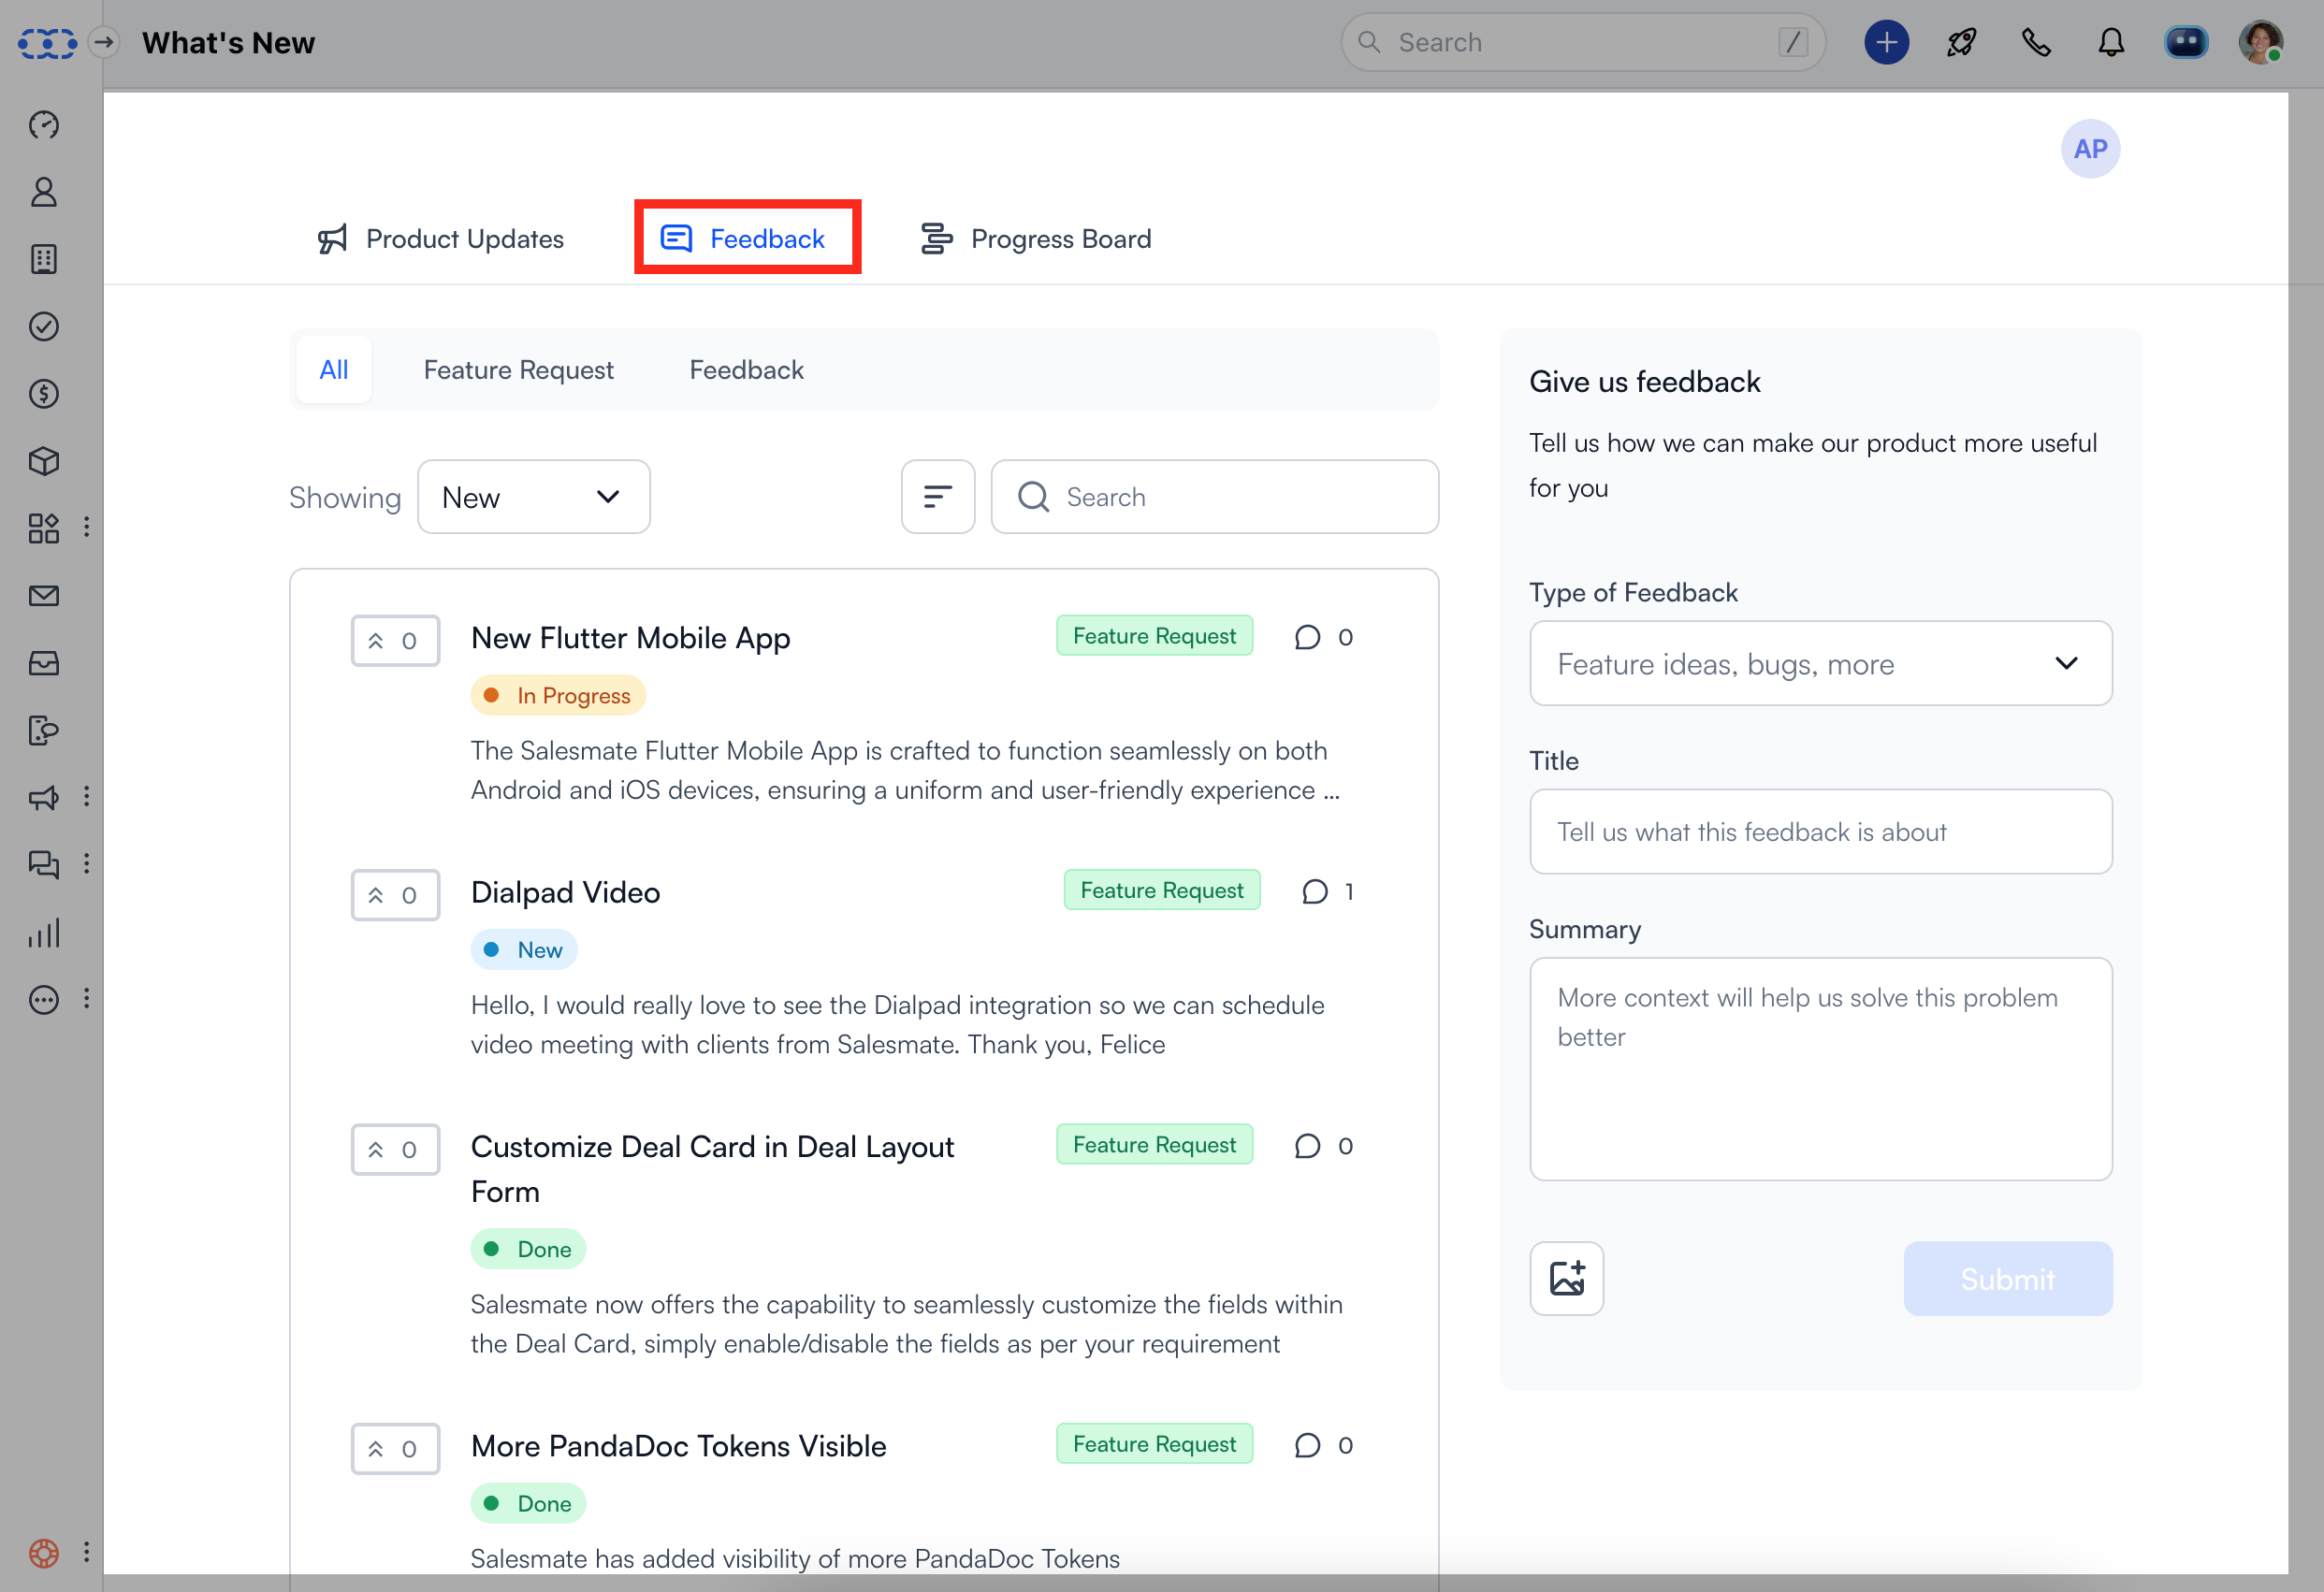Open Customize Deal Card in Deal Layout Form
The width and height of the screenshot is (2324, 1592).
click(x=712, y=1170)
